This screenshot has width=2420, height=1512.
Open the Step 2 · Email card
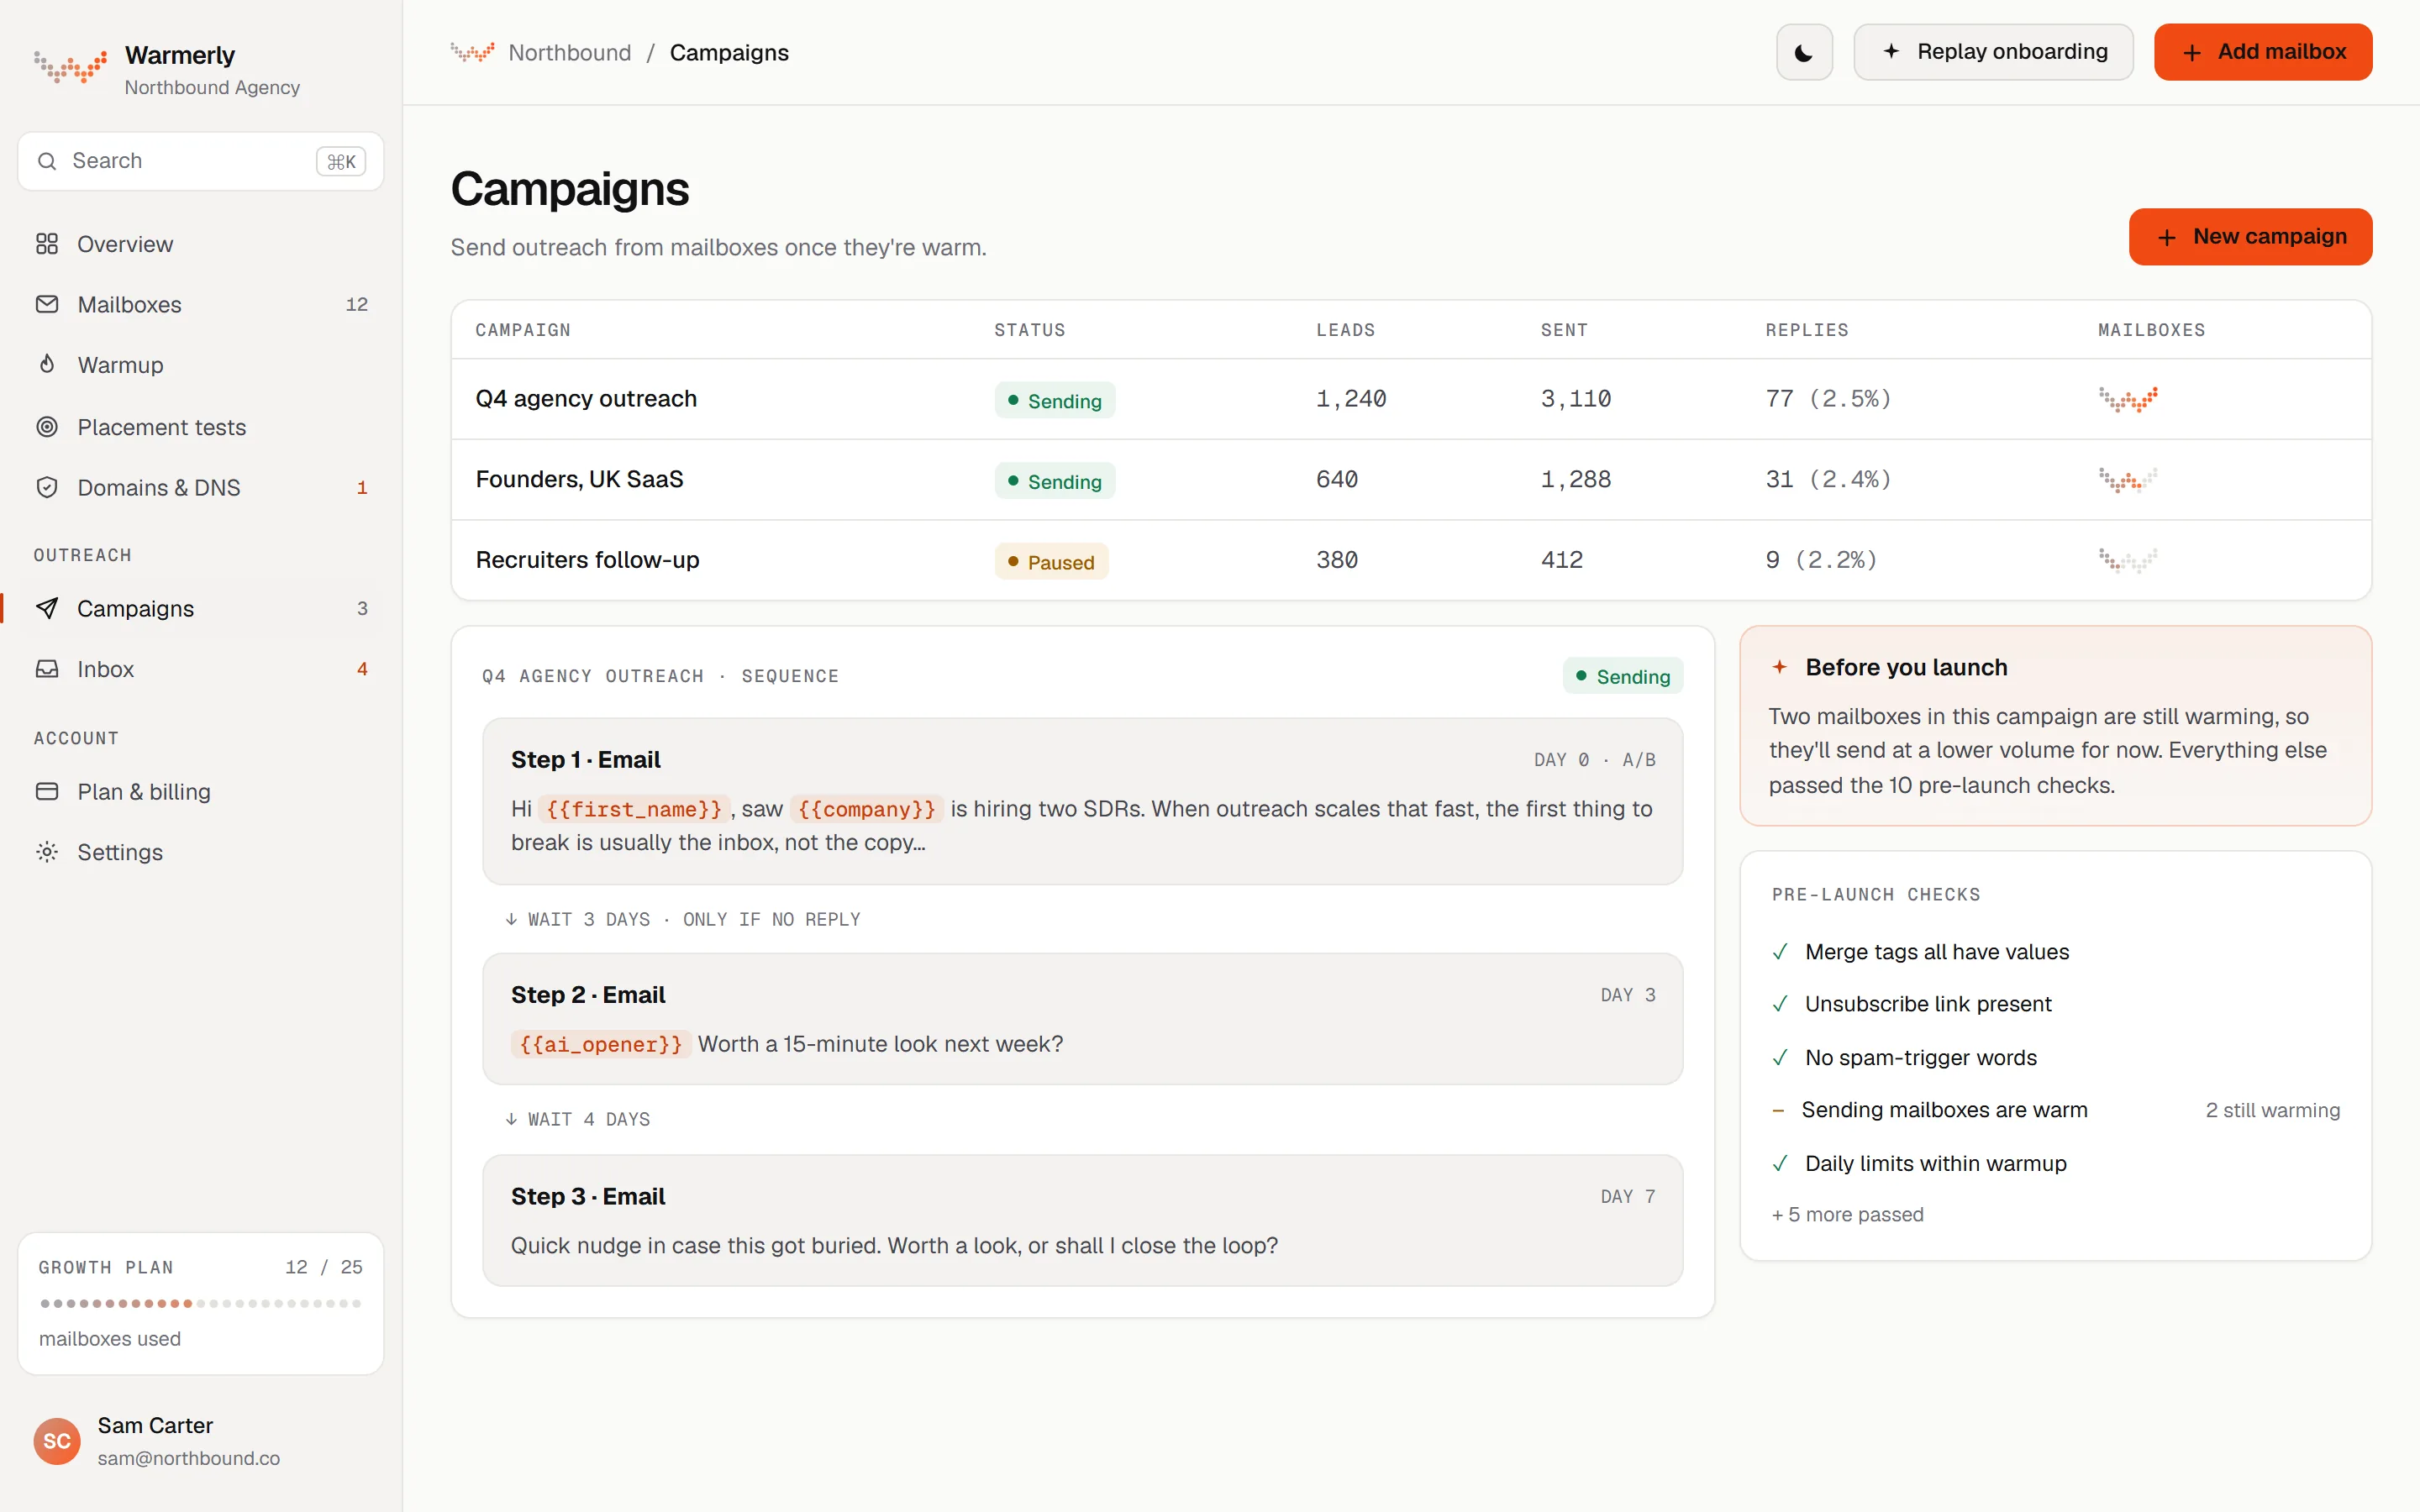point(1082,1019)
